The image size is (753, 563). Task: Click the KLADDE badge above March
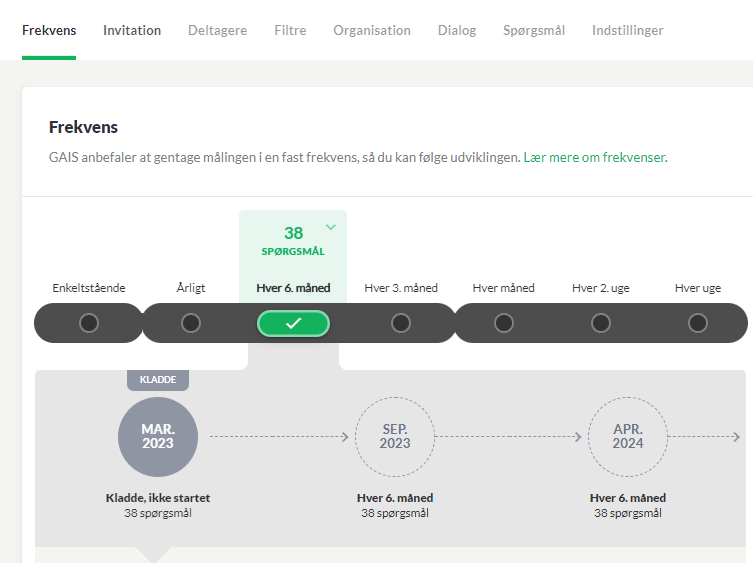coord(158,379)
